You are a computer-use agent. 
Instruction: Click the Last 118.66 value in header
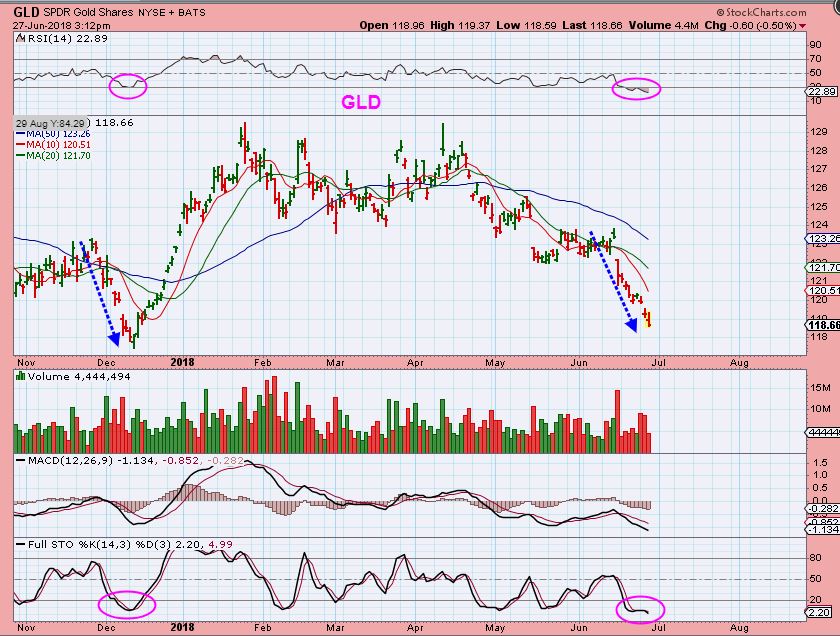tap(592, 25)
